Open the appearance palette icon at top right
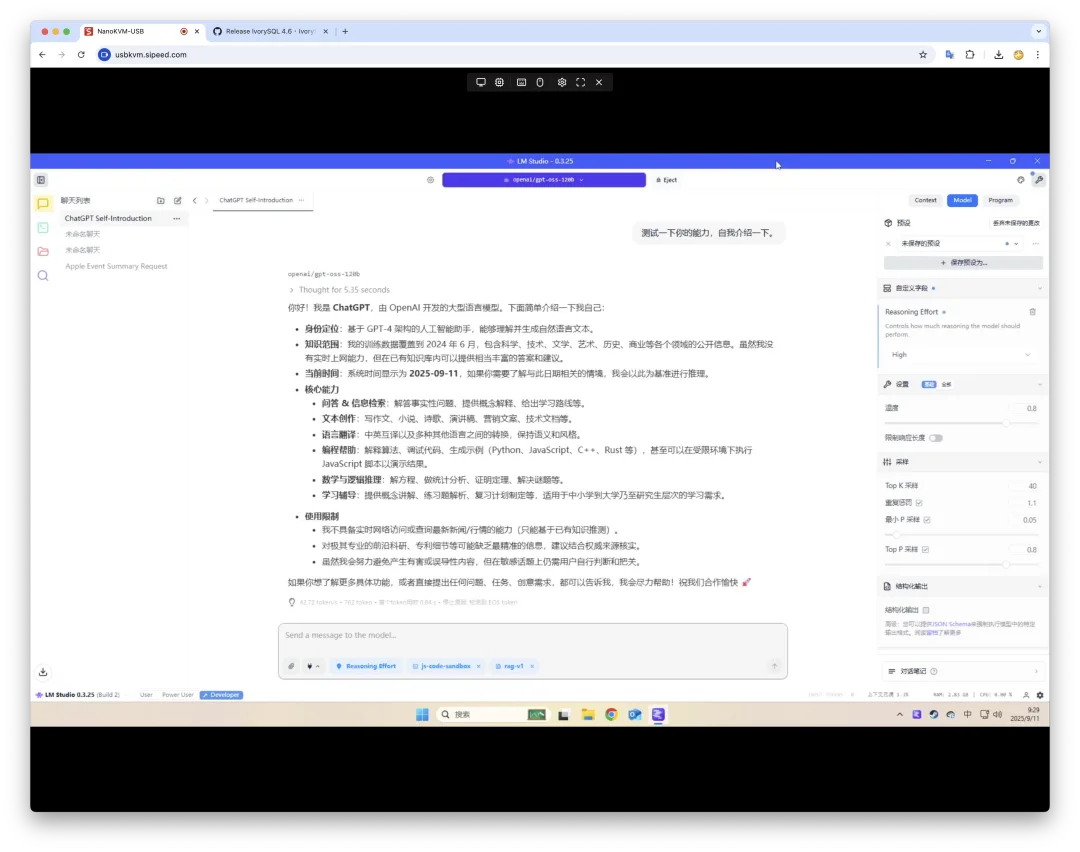The image size is (1080, 852). pos(1021,180)
